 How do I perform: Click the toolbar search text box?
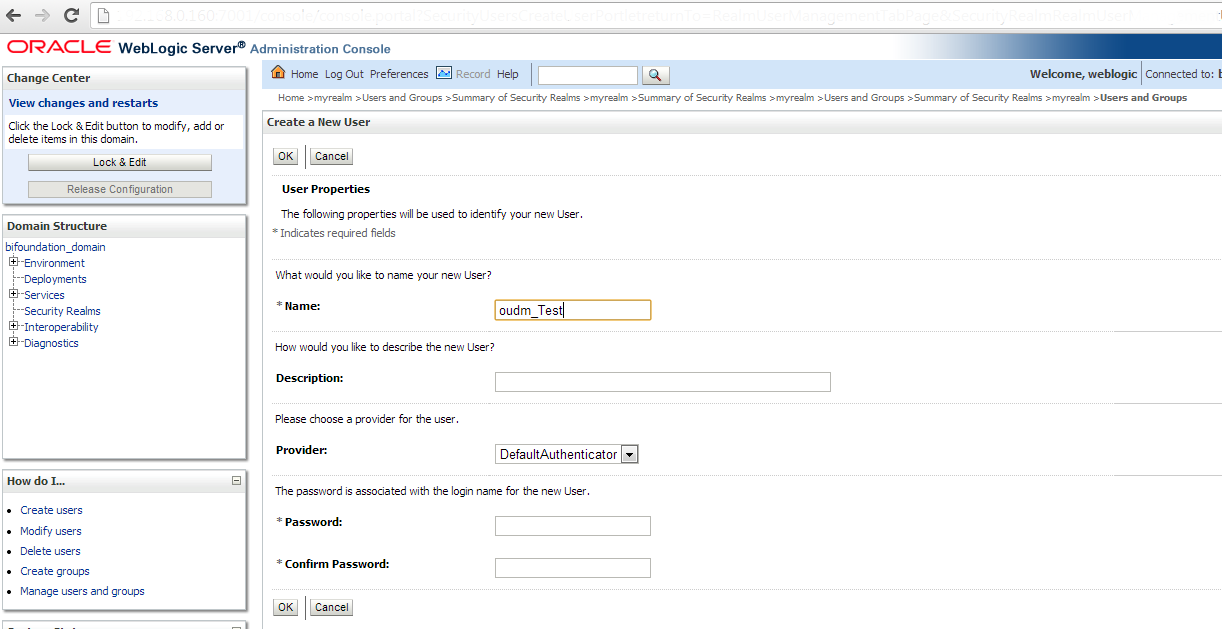(588, 75)
